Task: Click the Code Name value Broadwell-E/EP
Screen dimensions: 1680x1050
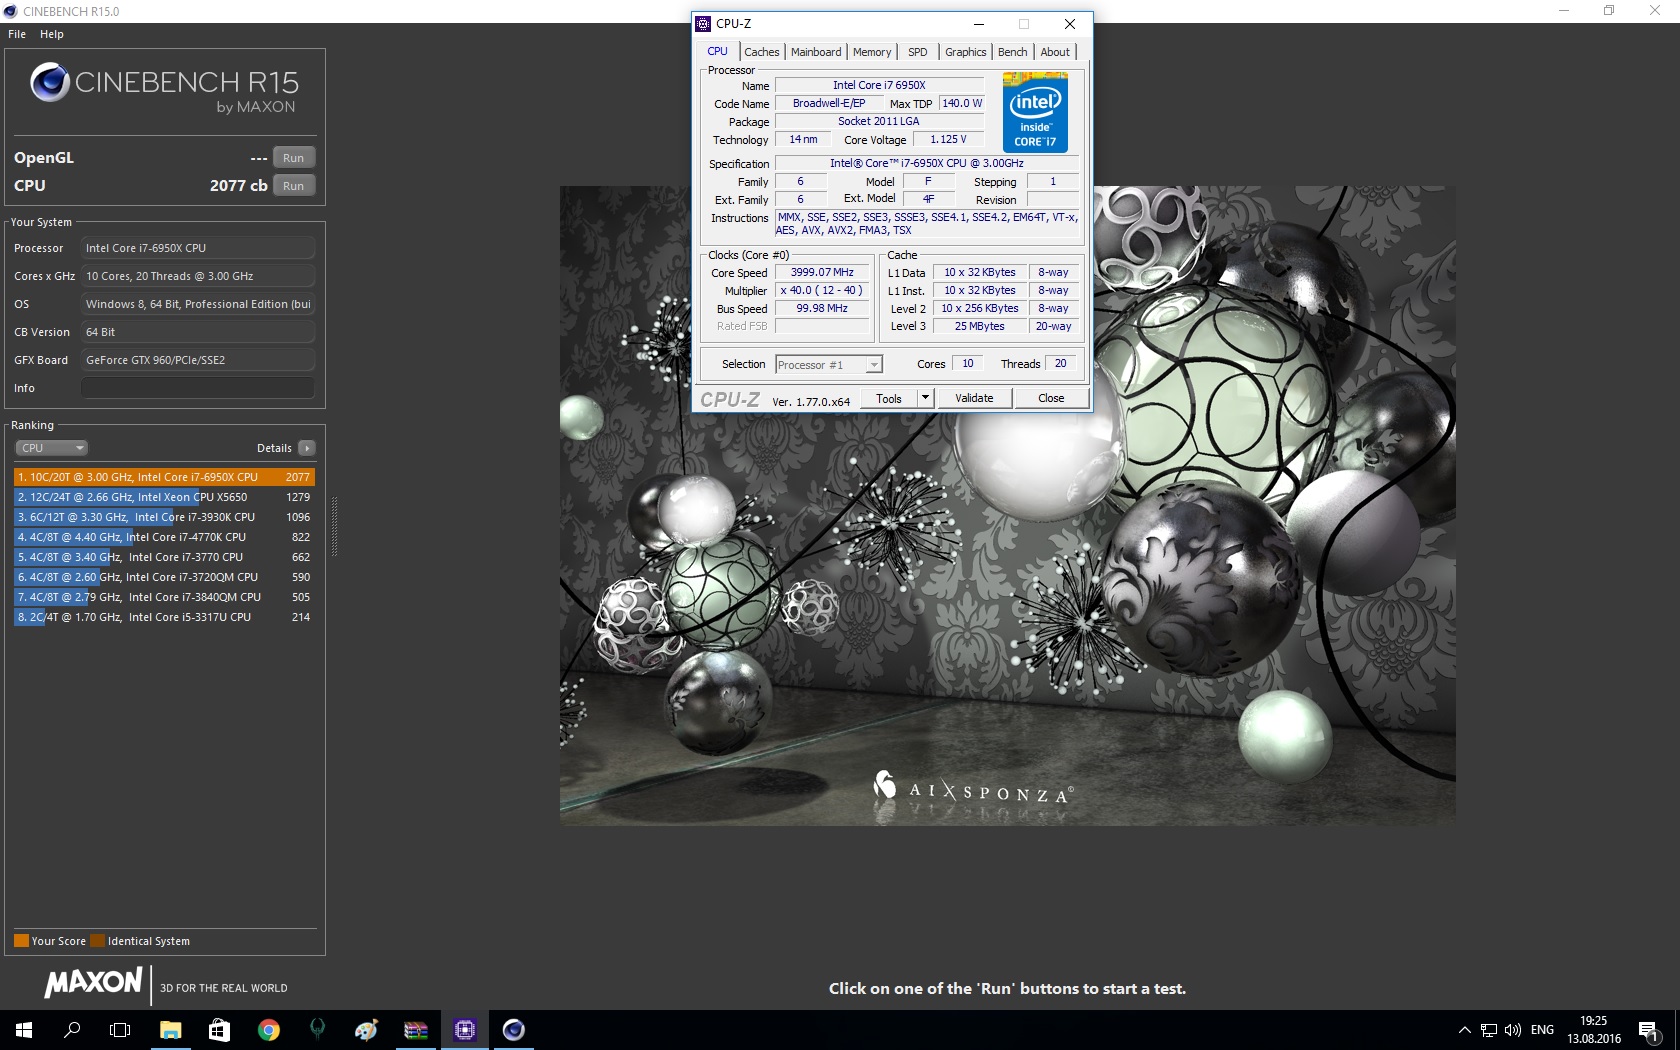Action: coord(829,103)
